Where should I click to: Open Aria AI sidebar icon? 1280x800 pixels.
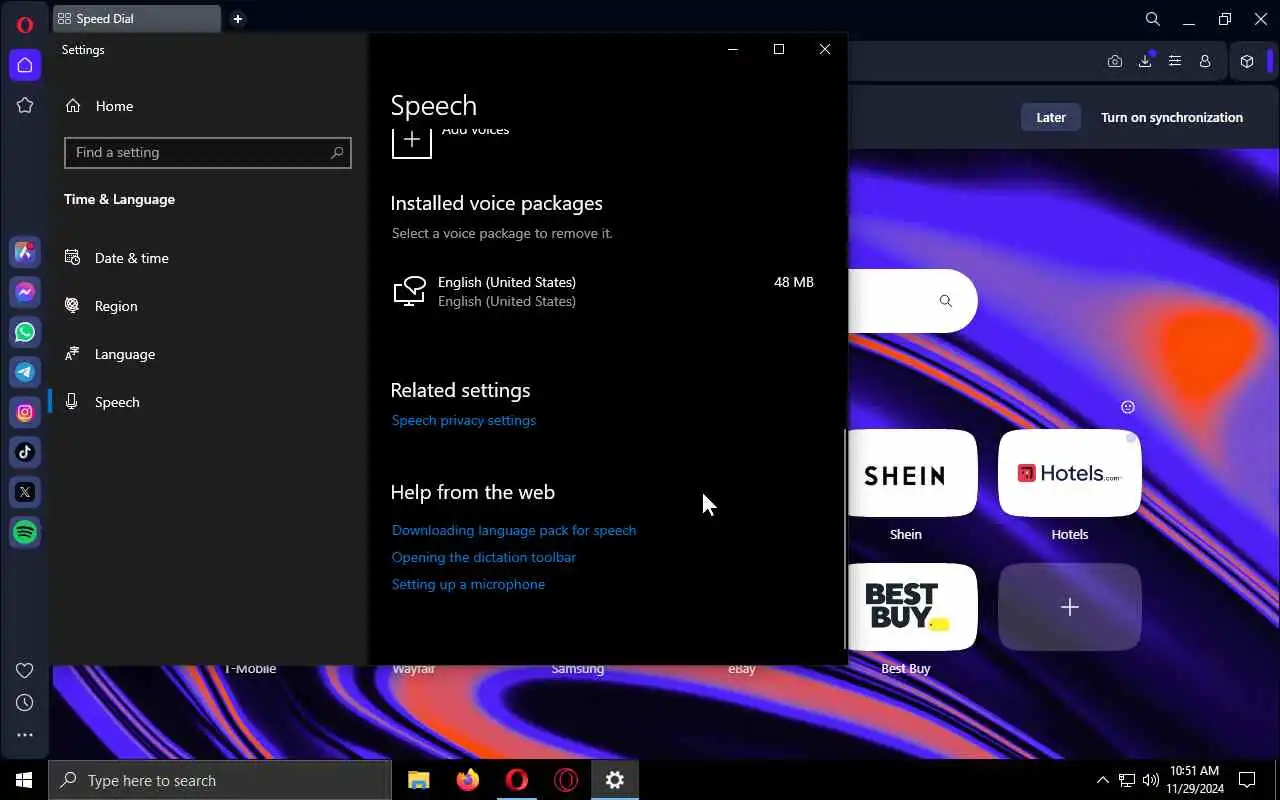click(25, 252)
